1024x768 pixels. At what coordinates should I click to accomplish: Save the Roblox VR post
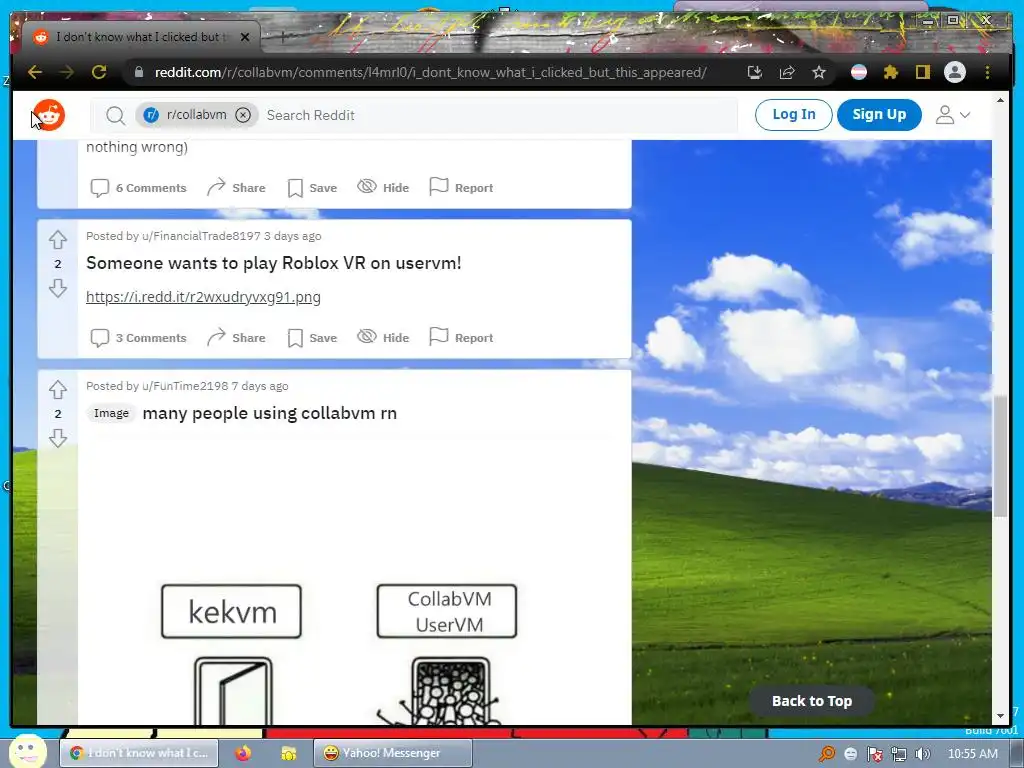click(x=312, y=338)
